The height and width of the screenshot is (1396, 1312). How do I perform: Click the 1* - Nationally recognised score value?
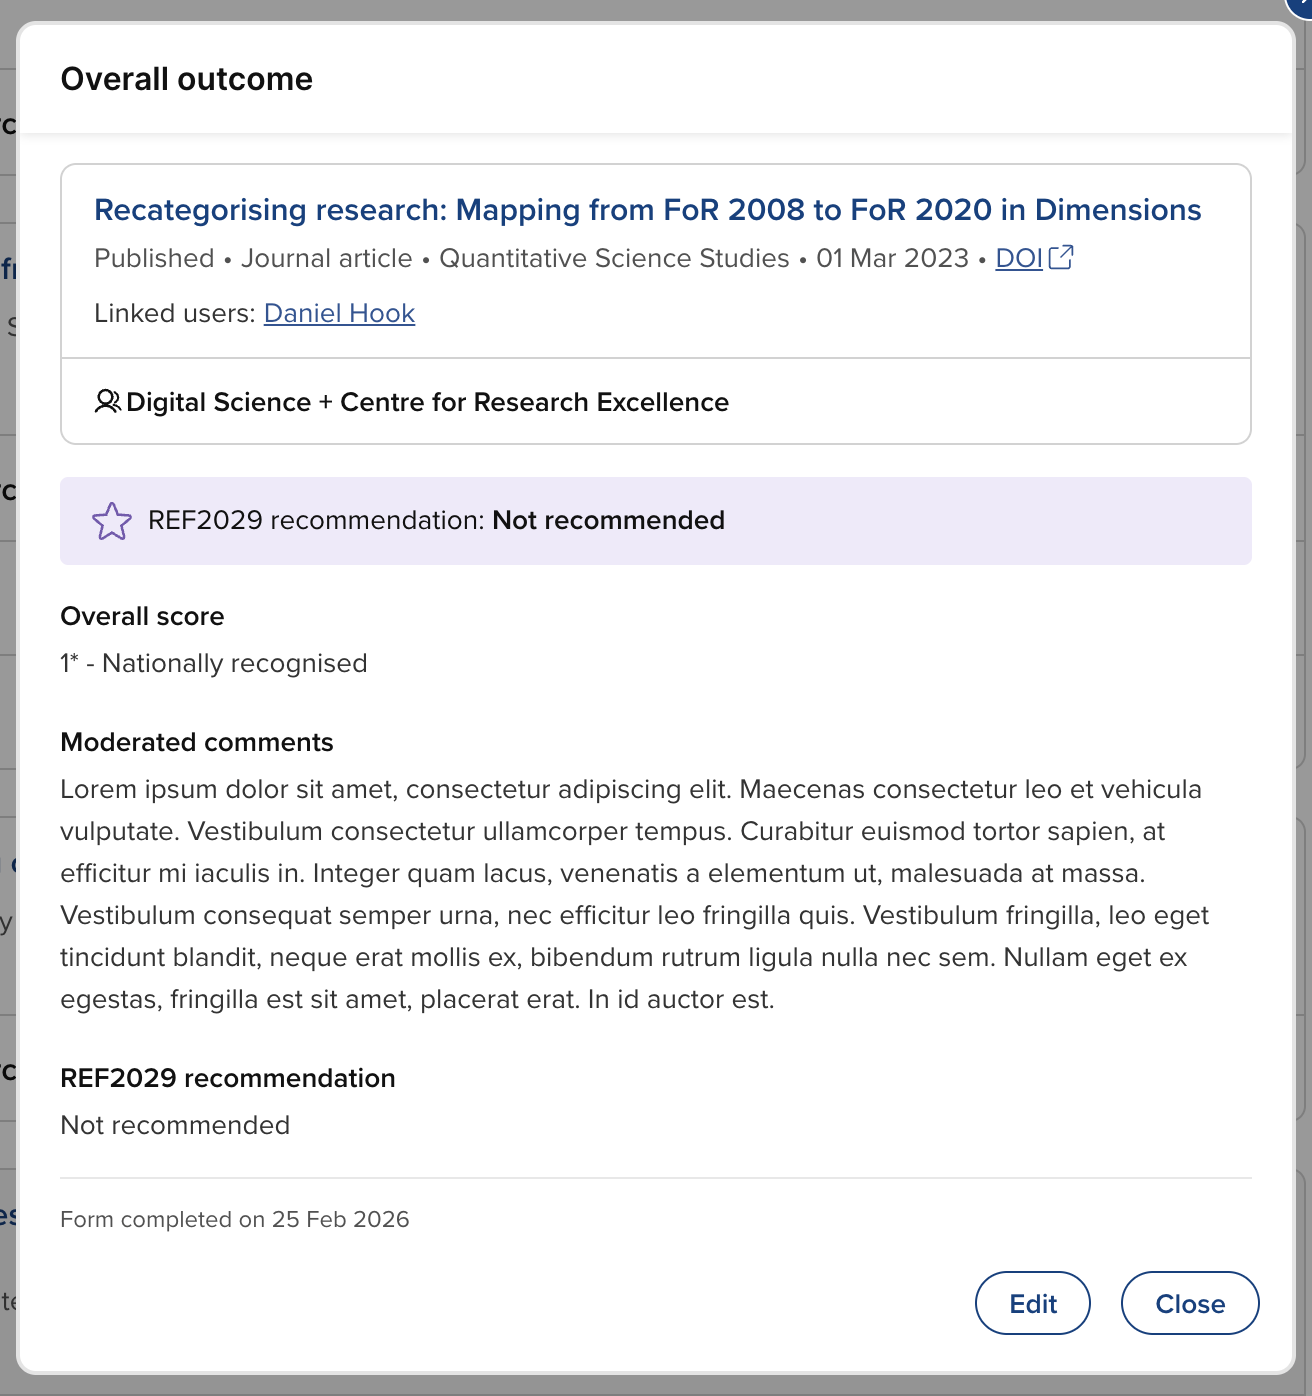[x=214, y=663]
